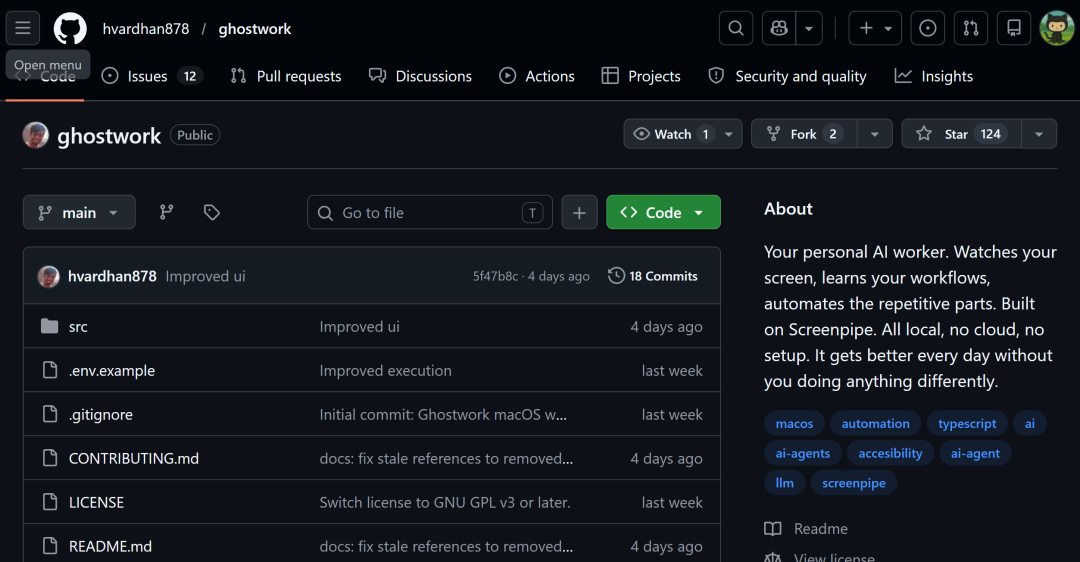Click the src folder icon

click(50, 326)
